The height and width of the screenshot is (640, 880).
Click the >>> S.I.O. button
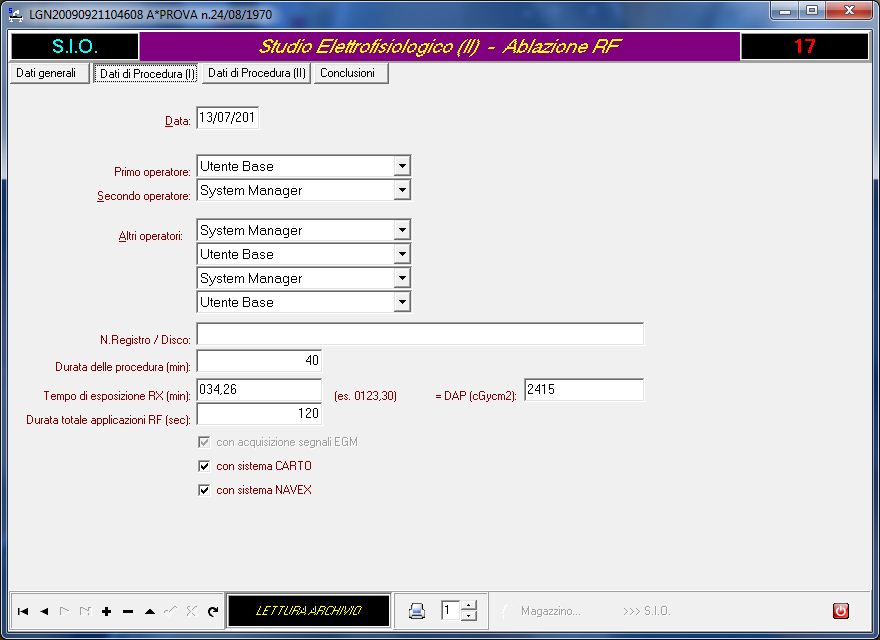pyautogui.click(x=647, y=611)
